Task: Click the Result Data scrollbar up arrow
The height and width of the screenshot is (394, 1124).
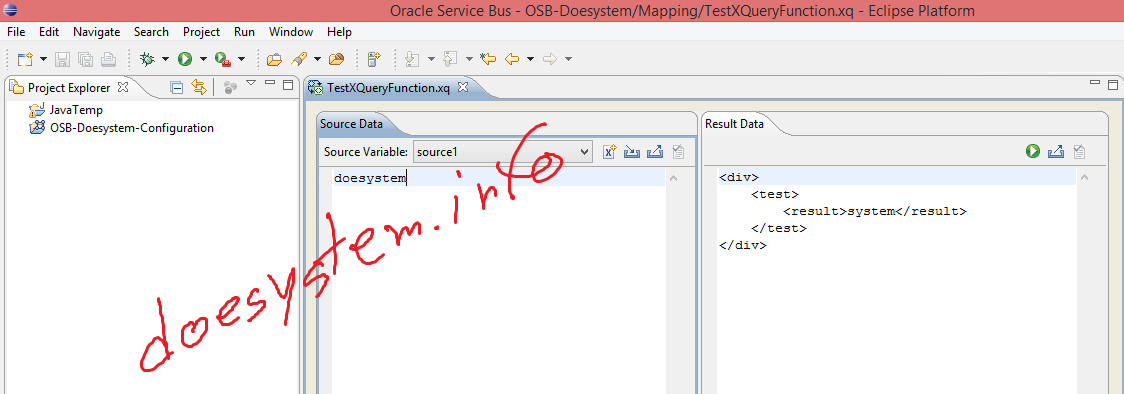Action: click(x=1085, y=178)
